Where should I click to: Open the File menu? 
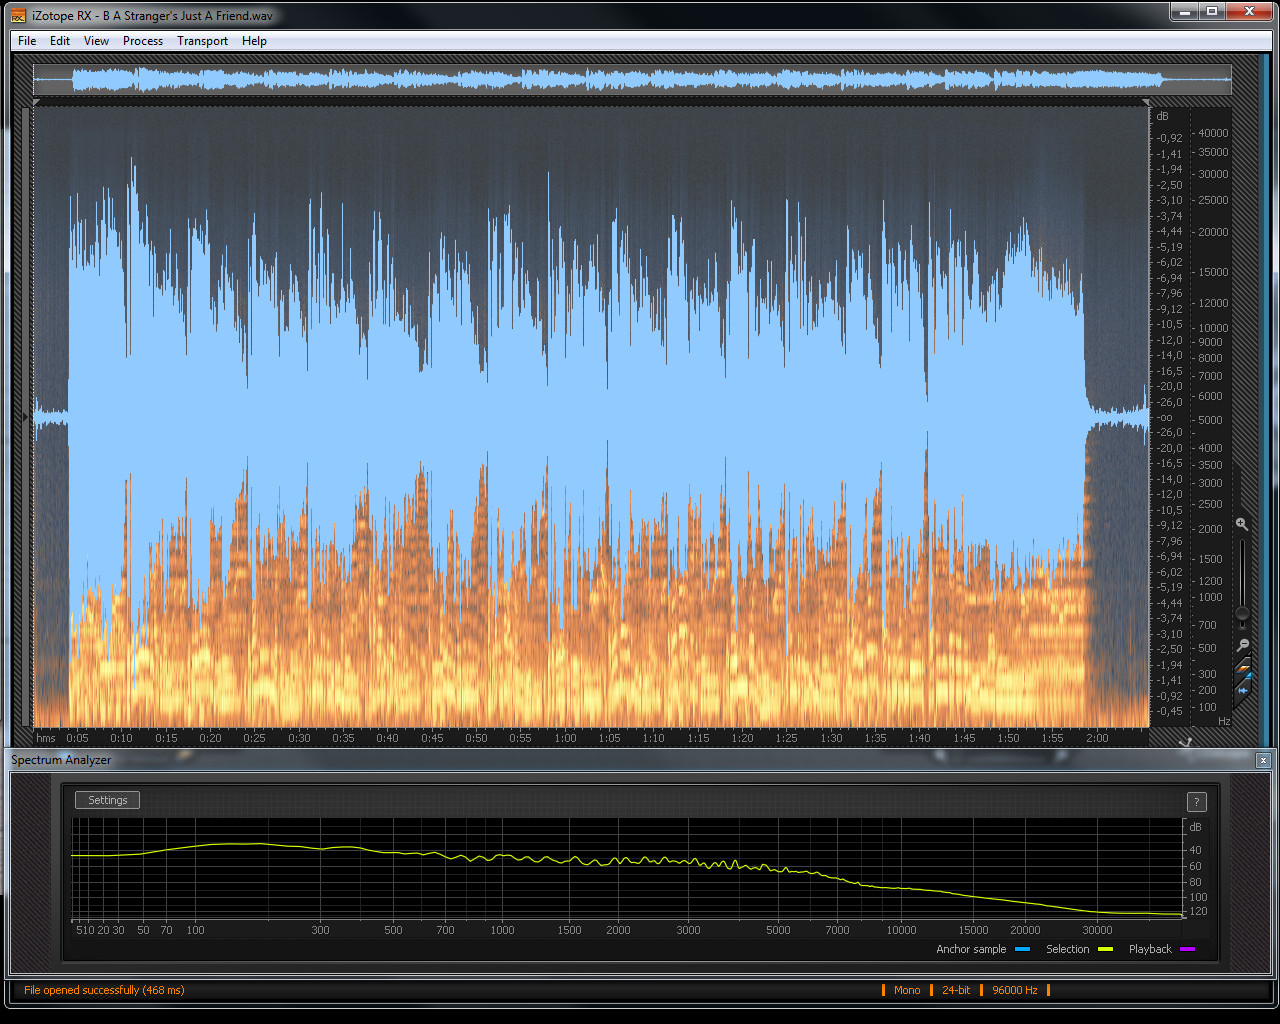point(27,41)
